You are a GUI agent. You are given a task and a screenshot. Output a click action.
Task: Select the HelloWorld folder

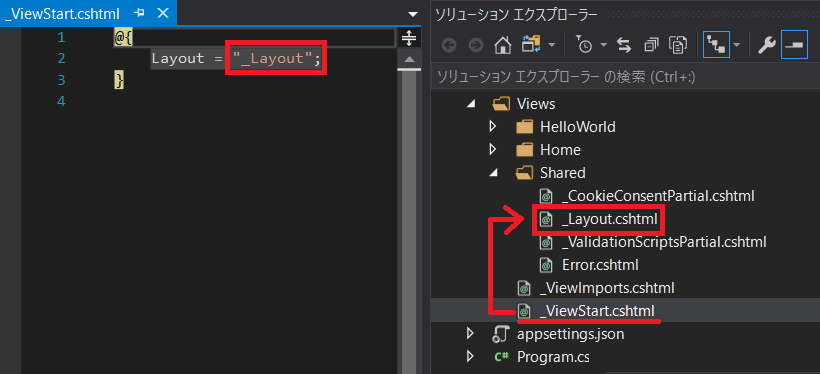(577, 127)
